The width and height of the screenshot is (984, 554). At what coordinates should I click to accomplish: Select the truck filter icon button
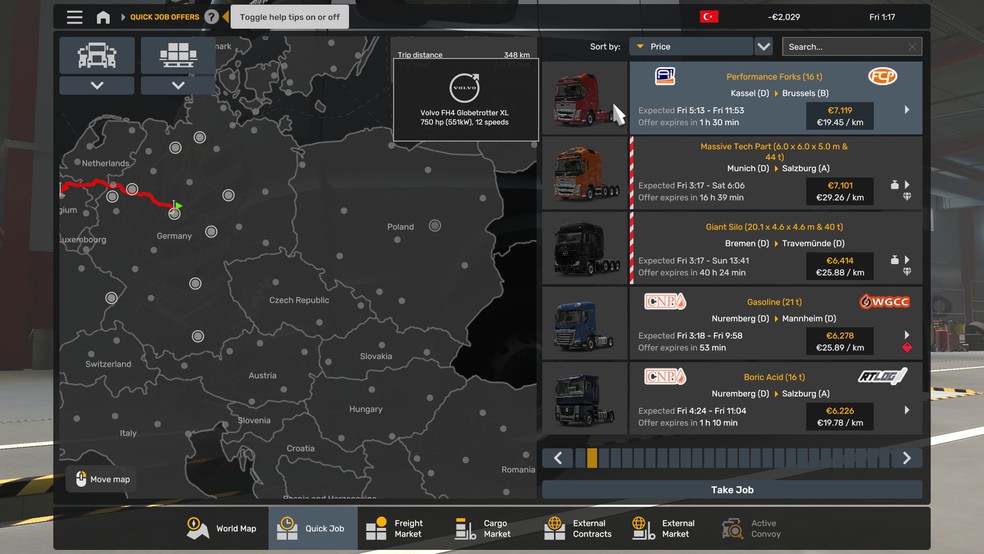[97, 55]
